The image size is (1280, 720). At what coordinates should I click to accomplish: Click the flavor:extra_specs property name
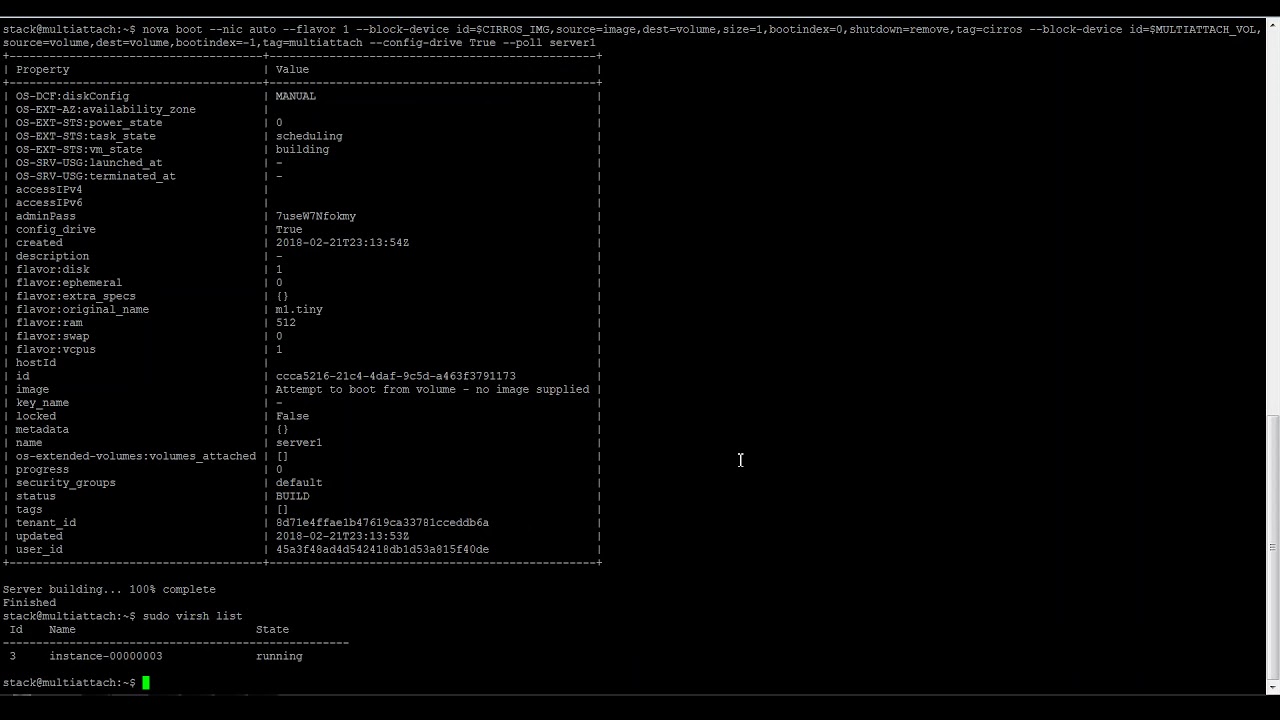[75, 296]
